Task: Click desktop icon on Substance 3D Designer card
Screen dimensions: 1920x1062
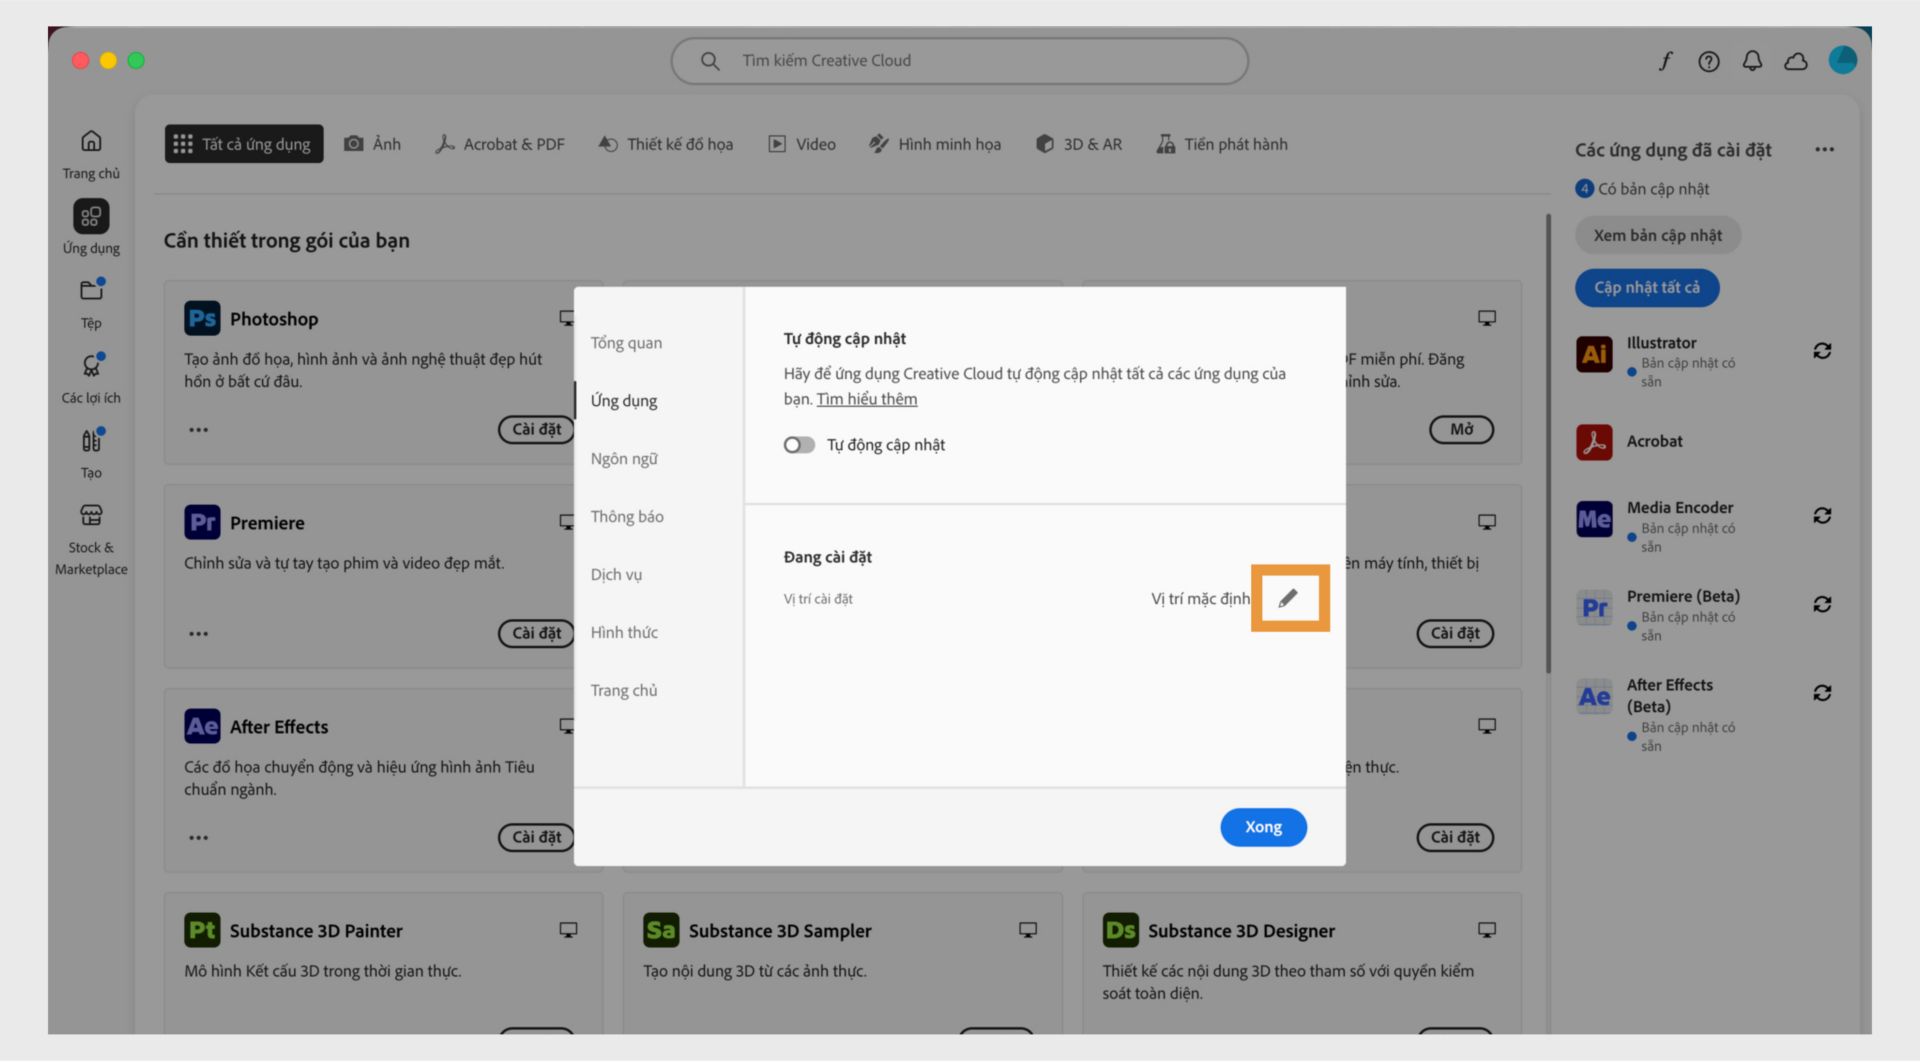Action: click(1486, 930)
